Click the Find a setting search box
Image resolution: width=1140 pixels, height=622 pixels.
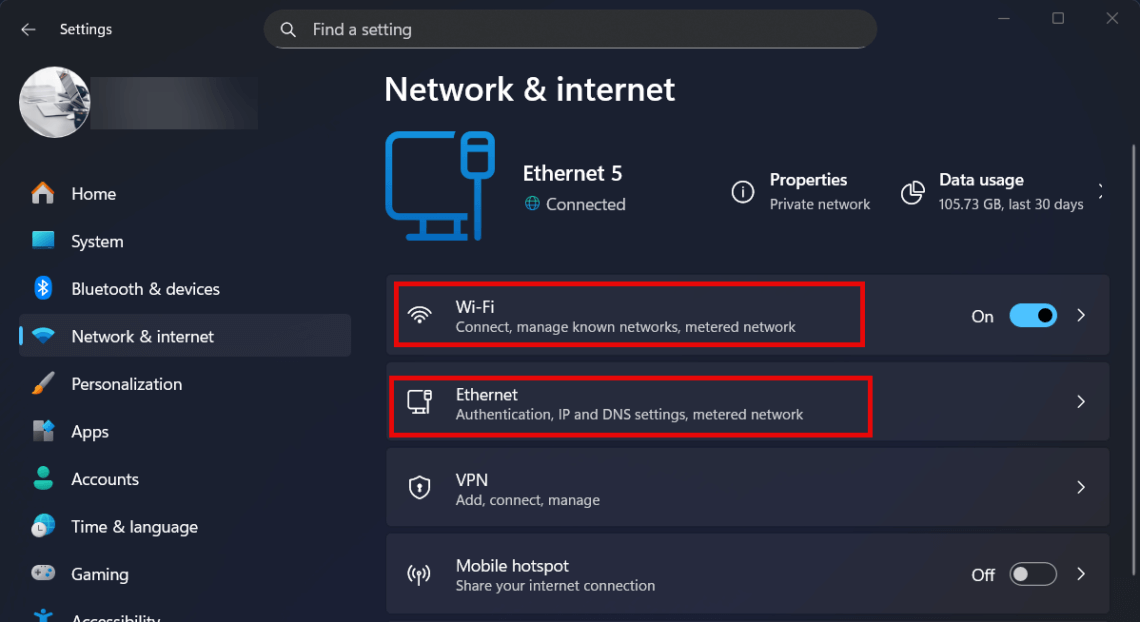click(570, 29)
